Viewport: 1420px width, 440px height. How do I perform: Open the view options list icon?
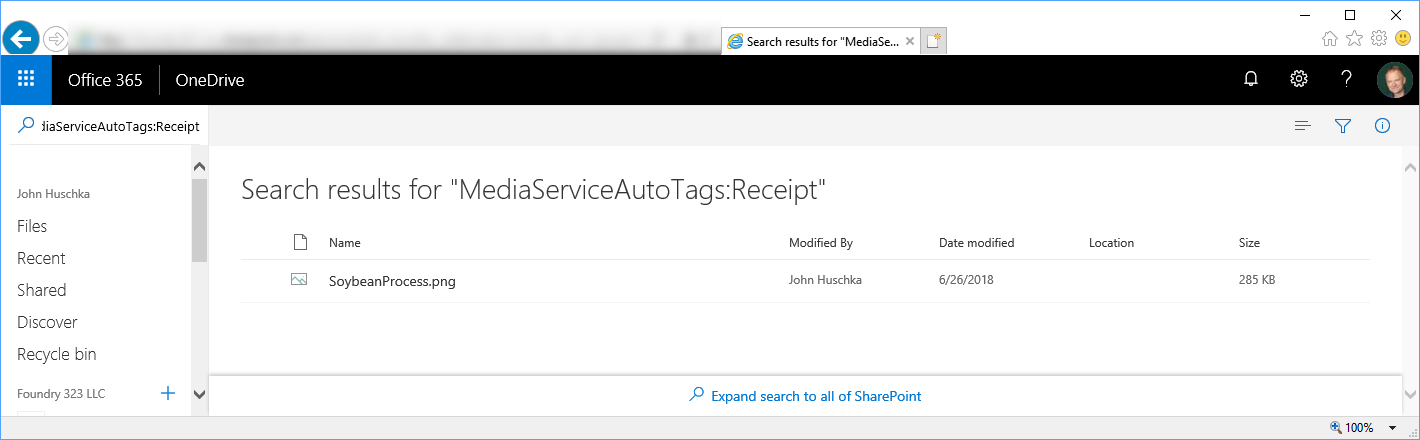1302,126
